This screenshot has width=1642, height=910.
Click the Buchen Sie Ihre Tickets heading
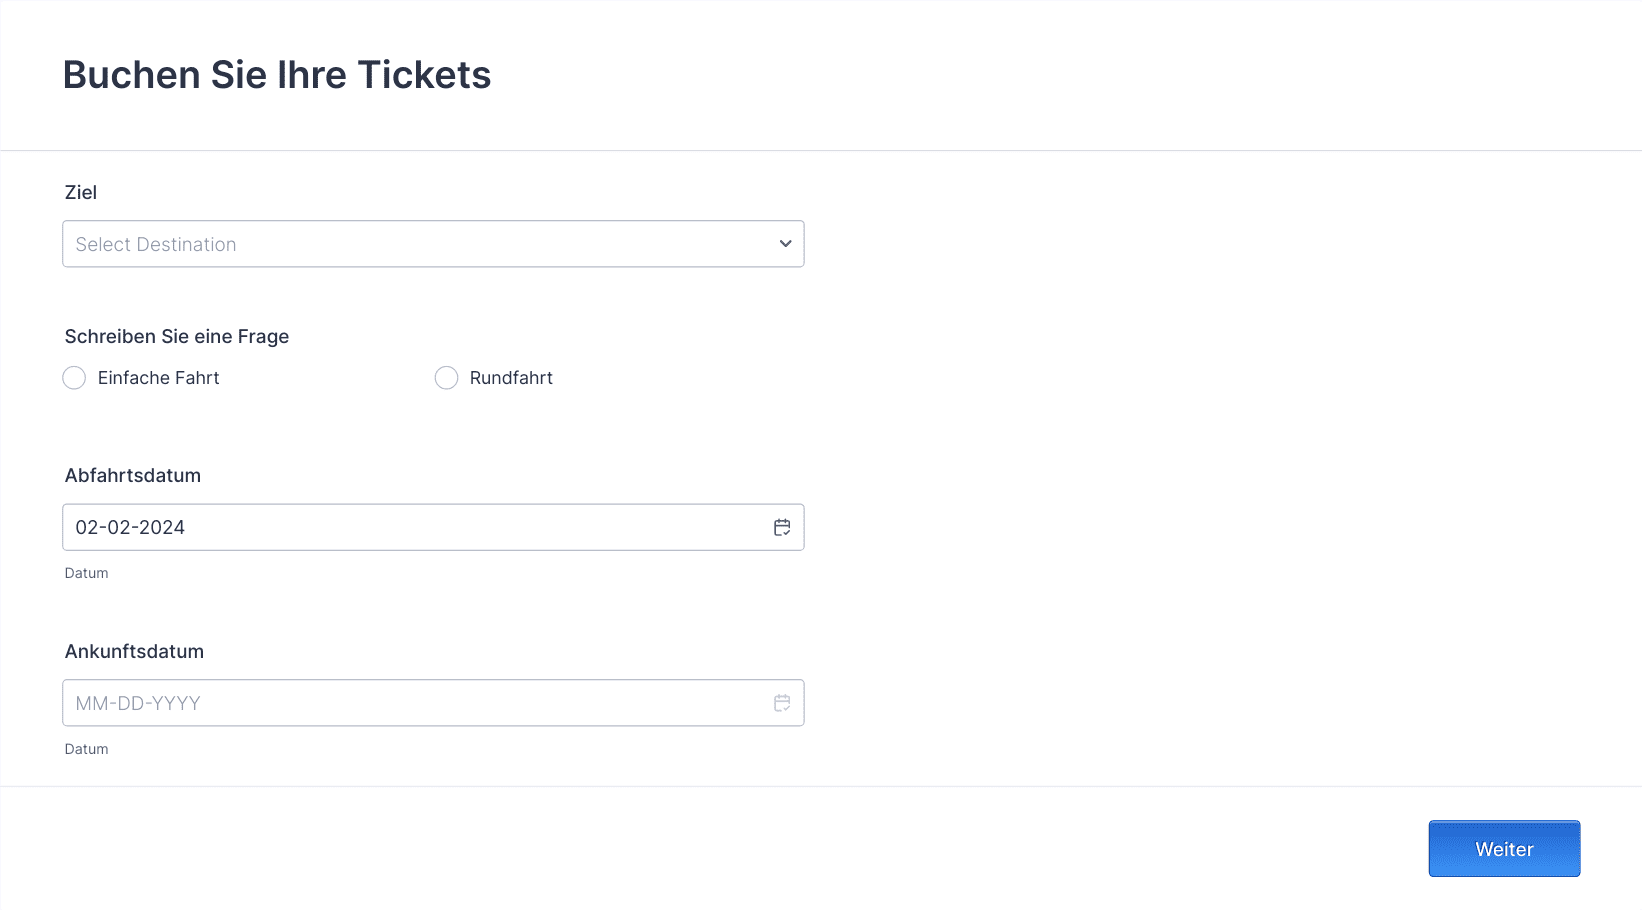[277, 75]
